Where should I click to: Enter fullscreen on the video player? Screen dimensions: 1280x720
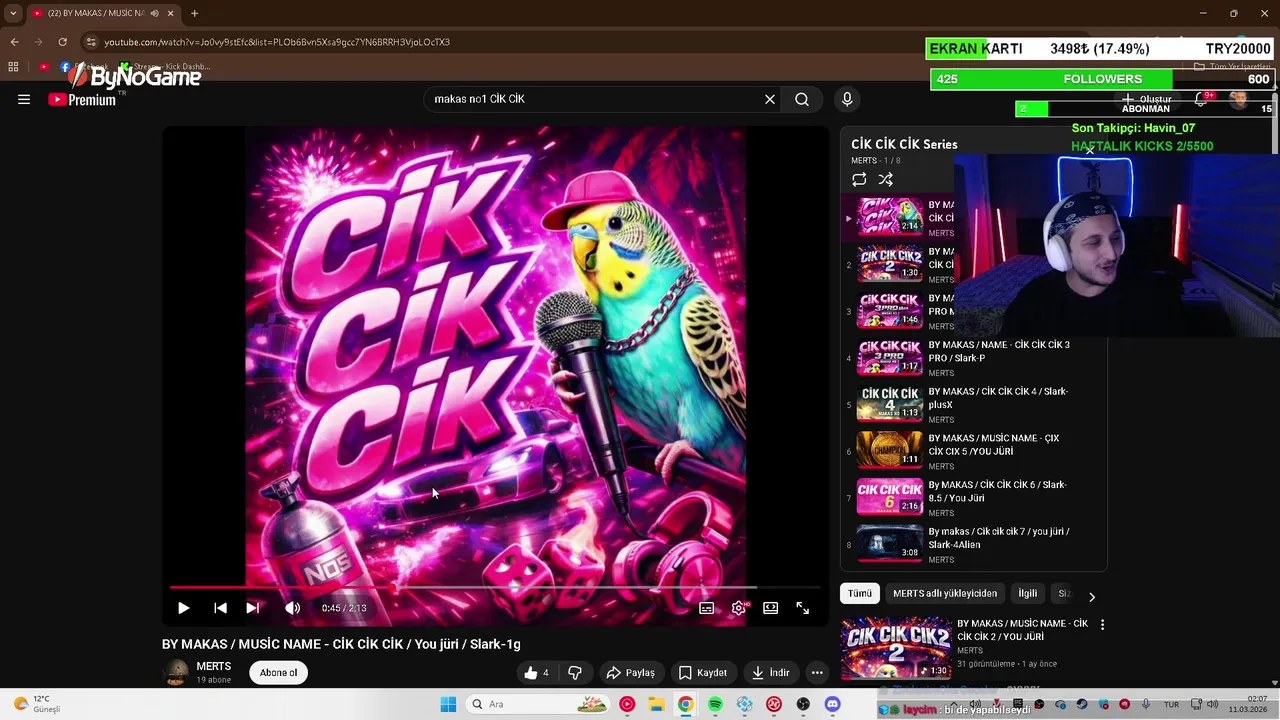(x=802, y=608)
